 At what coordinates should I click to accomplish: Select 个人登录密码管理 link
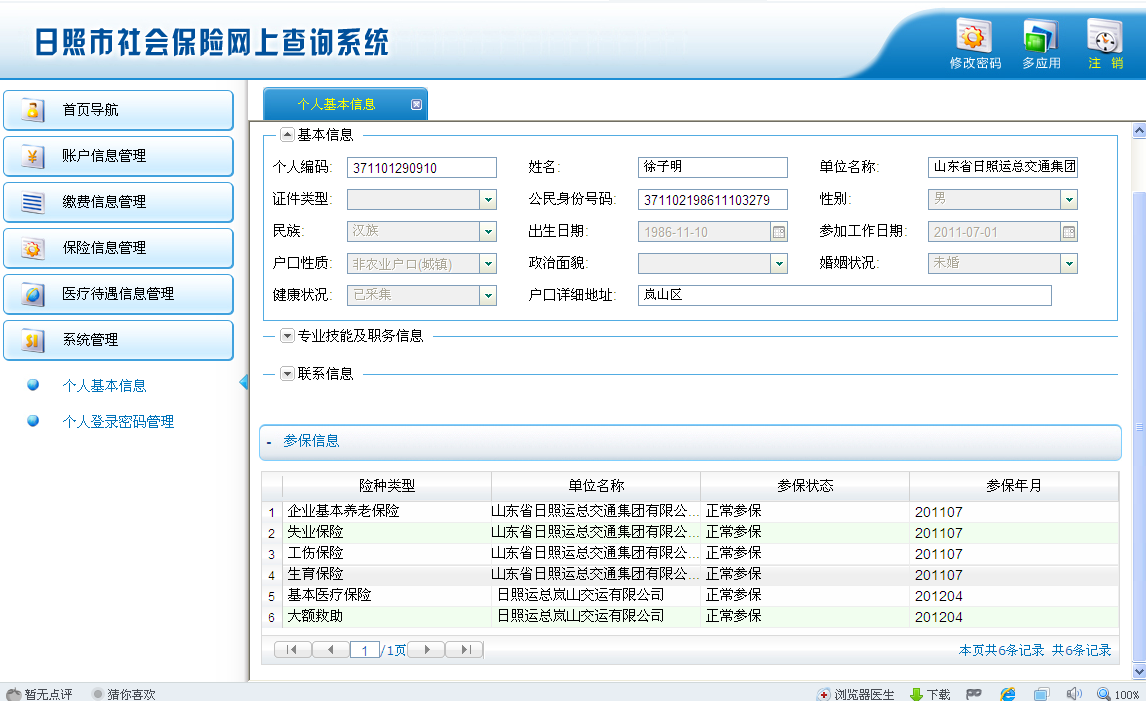point(118,422)
